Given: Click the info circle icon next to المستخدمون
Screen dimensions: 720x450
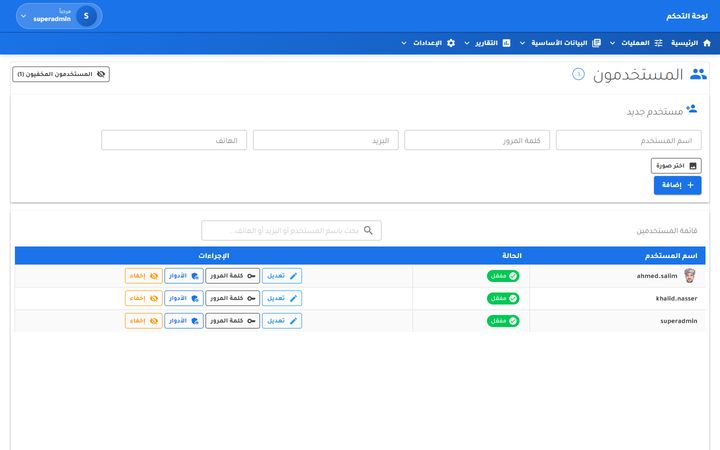Looking at the screenshot, I should click(579, 74).
